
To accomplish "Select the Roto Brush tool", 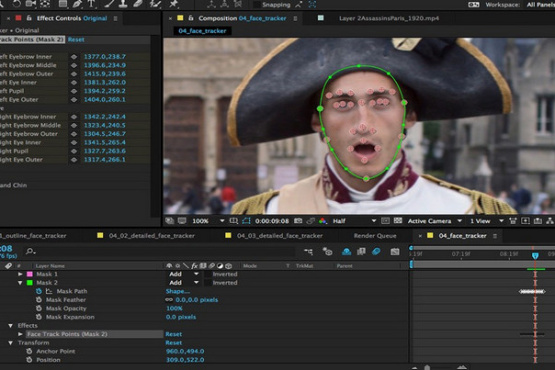I will 155,4.
